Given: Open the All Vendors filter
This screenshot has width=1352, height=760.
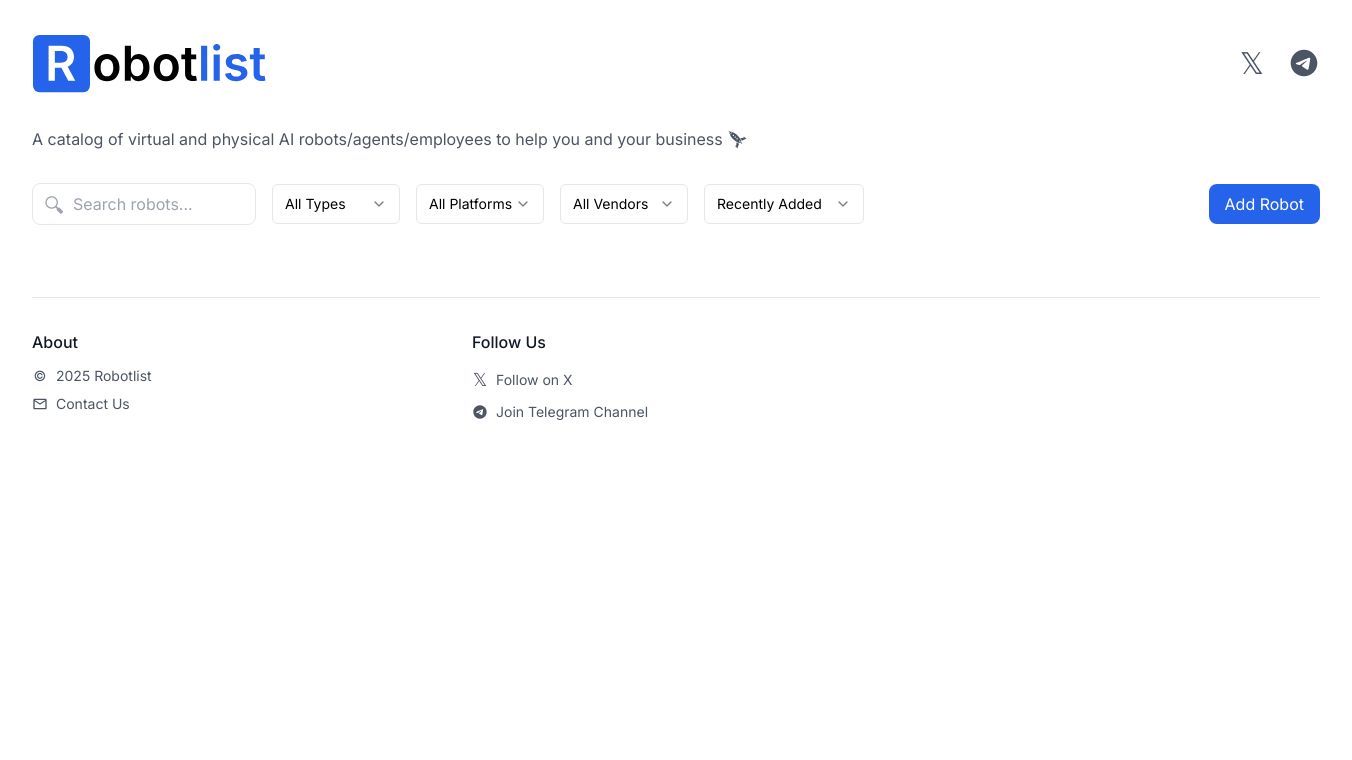Looking at the screenshot, I should (x=623, y=204).
